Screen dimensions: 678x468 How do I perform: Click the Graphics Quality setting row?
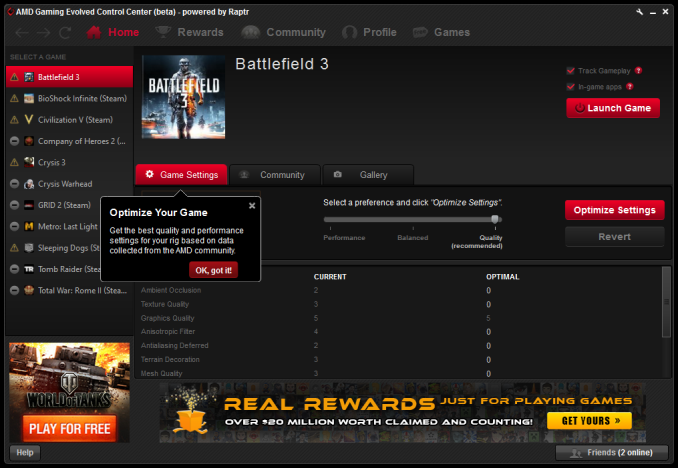point(399,318)
